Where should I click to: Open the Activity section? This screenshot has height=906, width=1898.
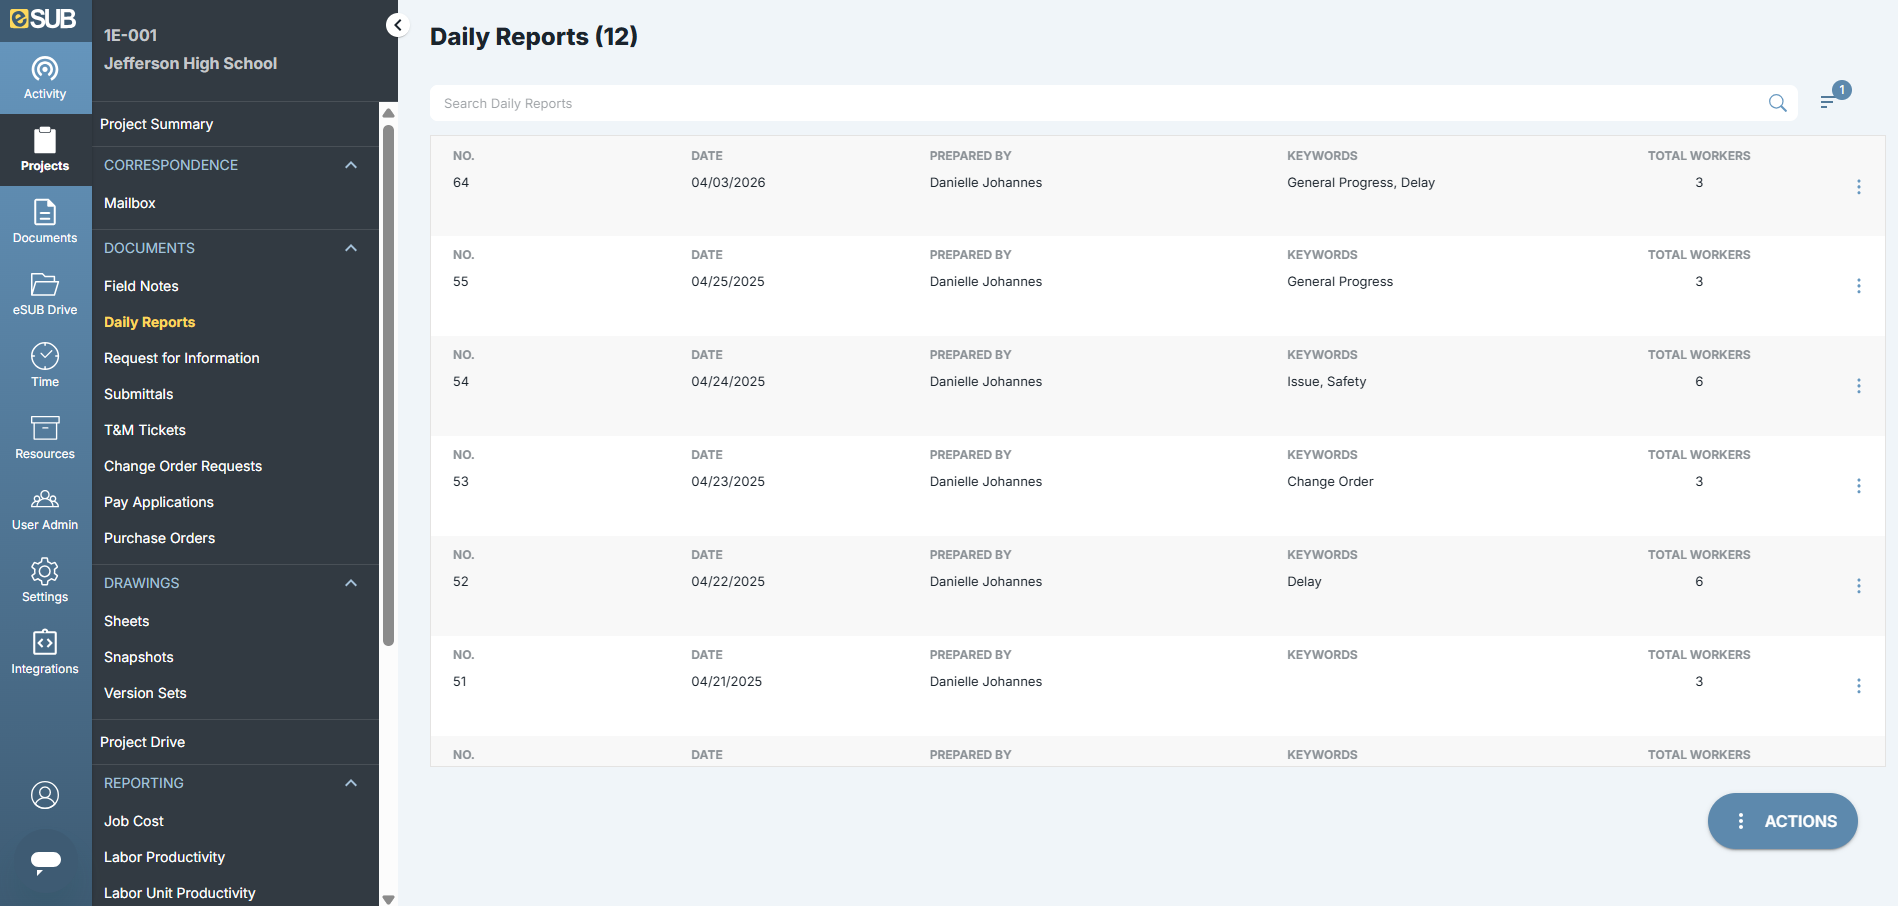[x=45, y=77]
